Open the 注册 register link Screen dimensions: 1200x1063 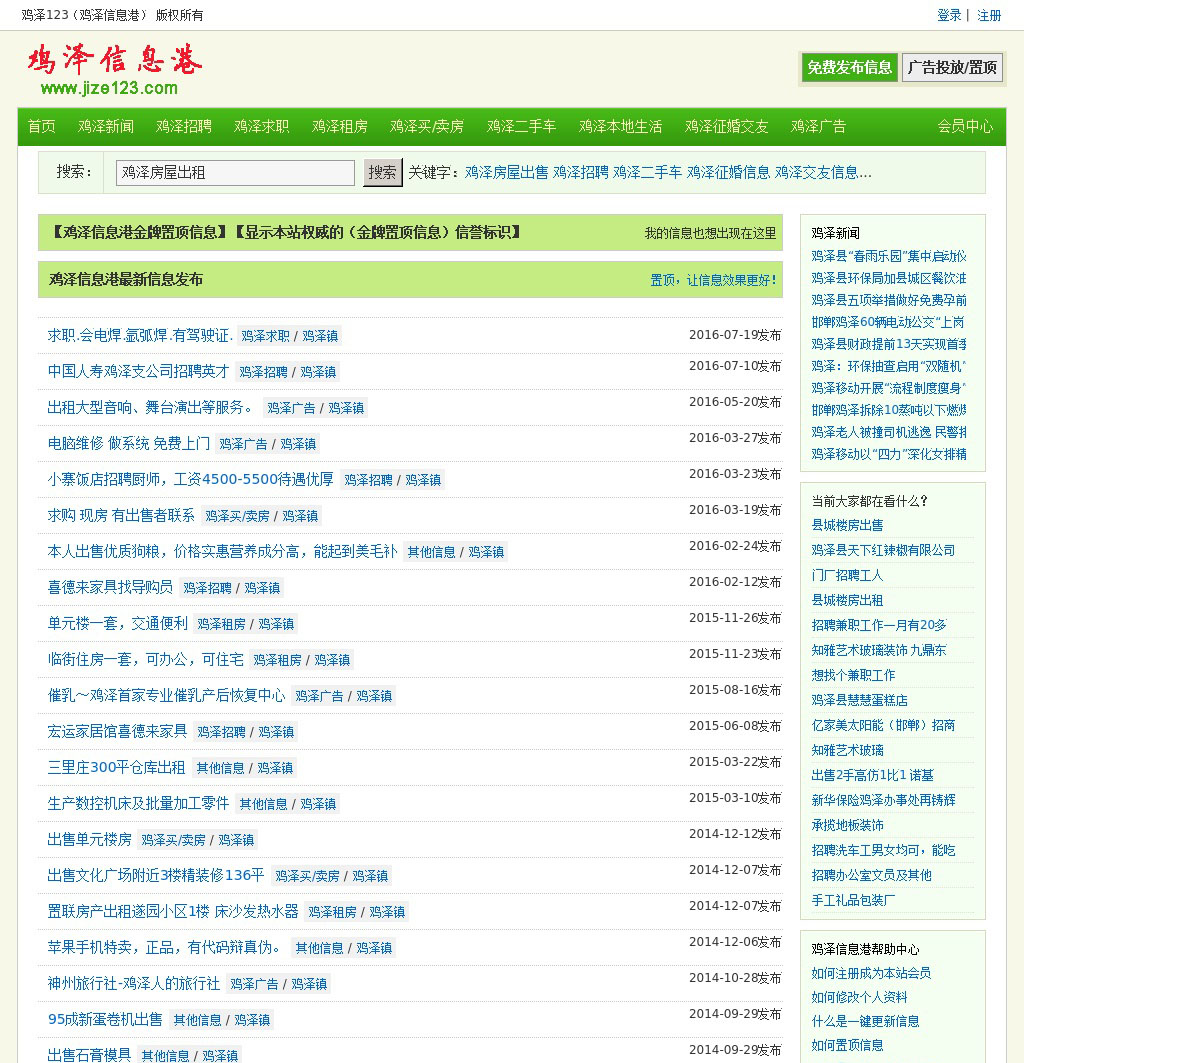point(989,15)
